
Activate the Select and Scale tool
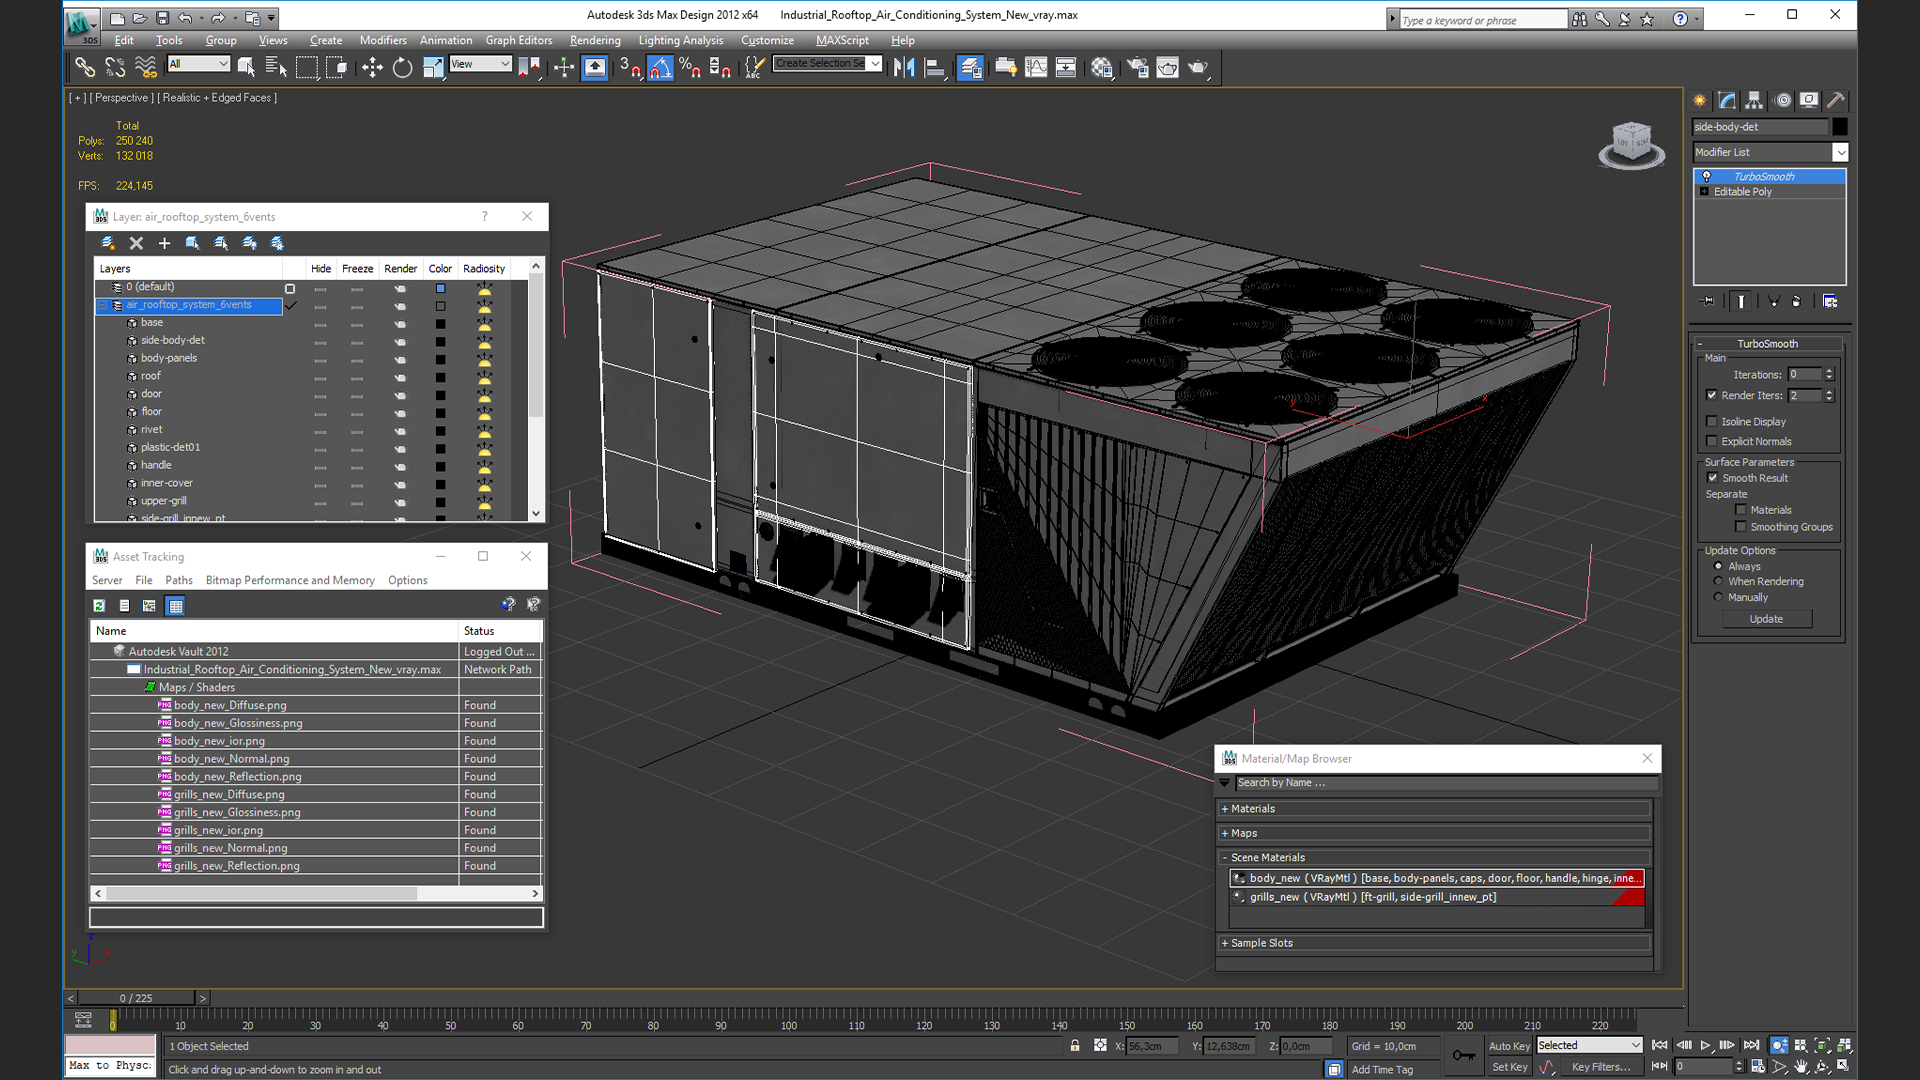tap(433, 67)
